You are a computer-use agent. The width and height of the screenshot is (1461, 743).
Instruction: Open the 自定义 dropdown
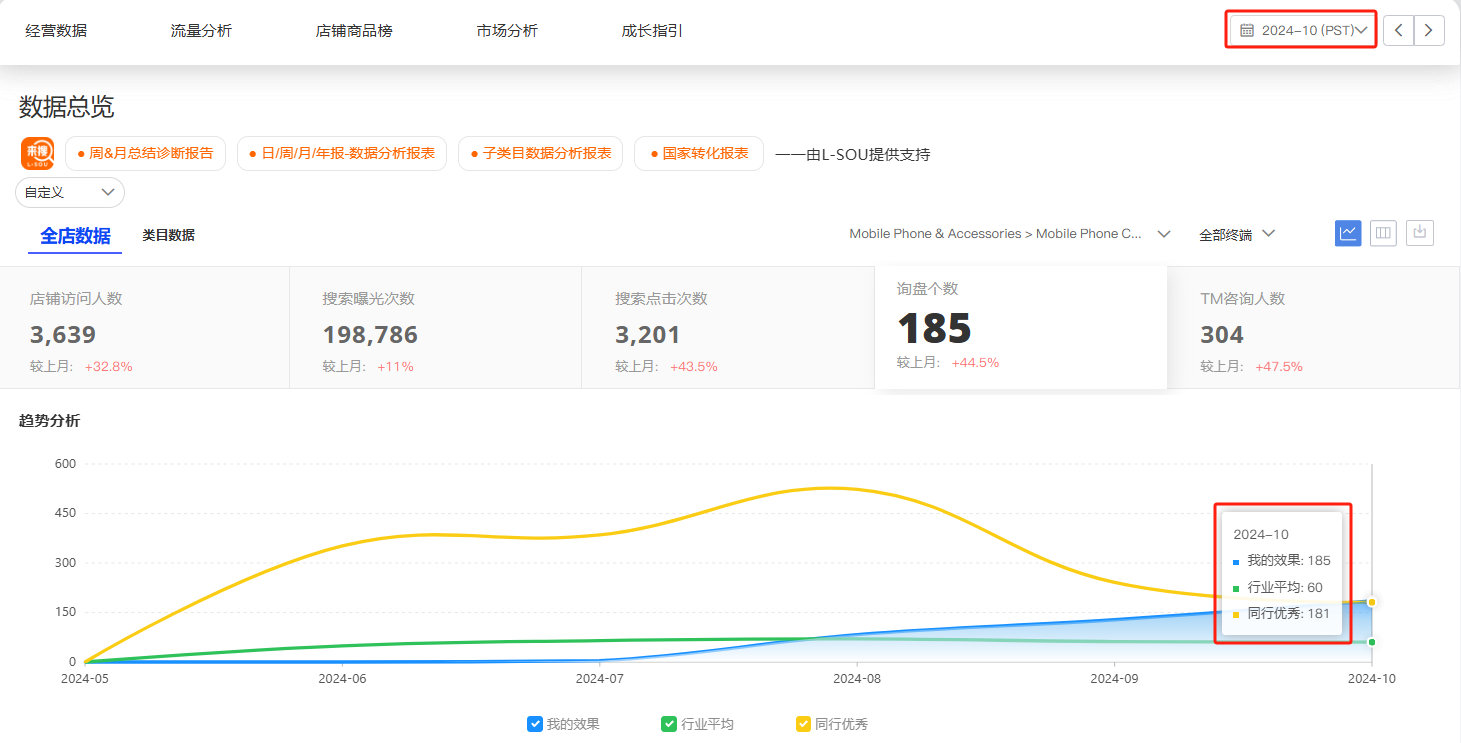[x=70, y=192]
